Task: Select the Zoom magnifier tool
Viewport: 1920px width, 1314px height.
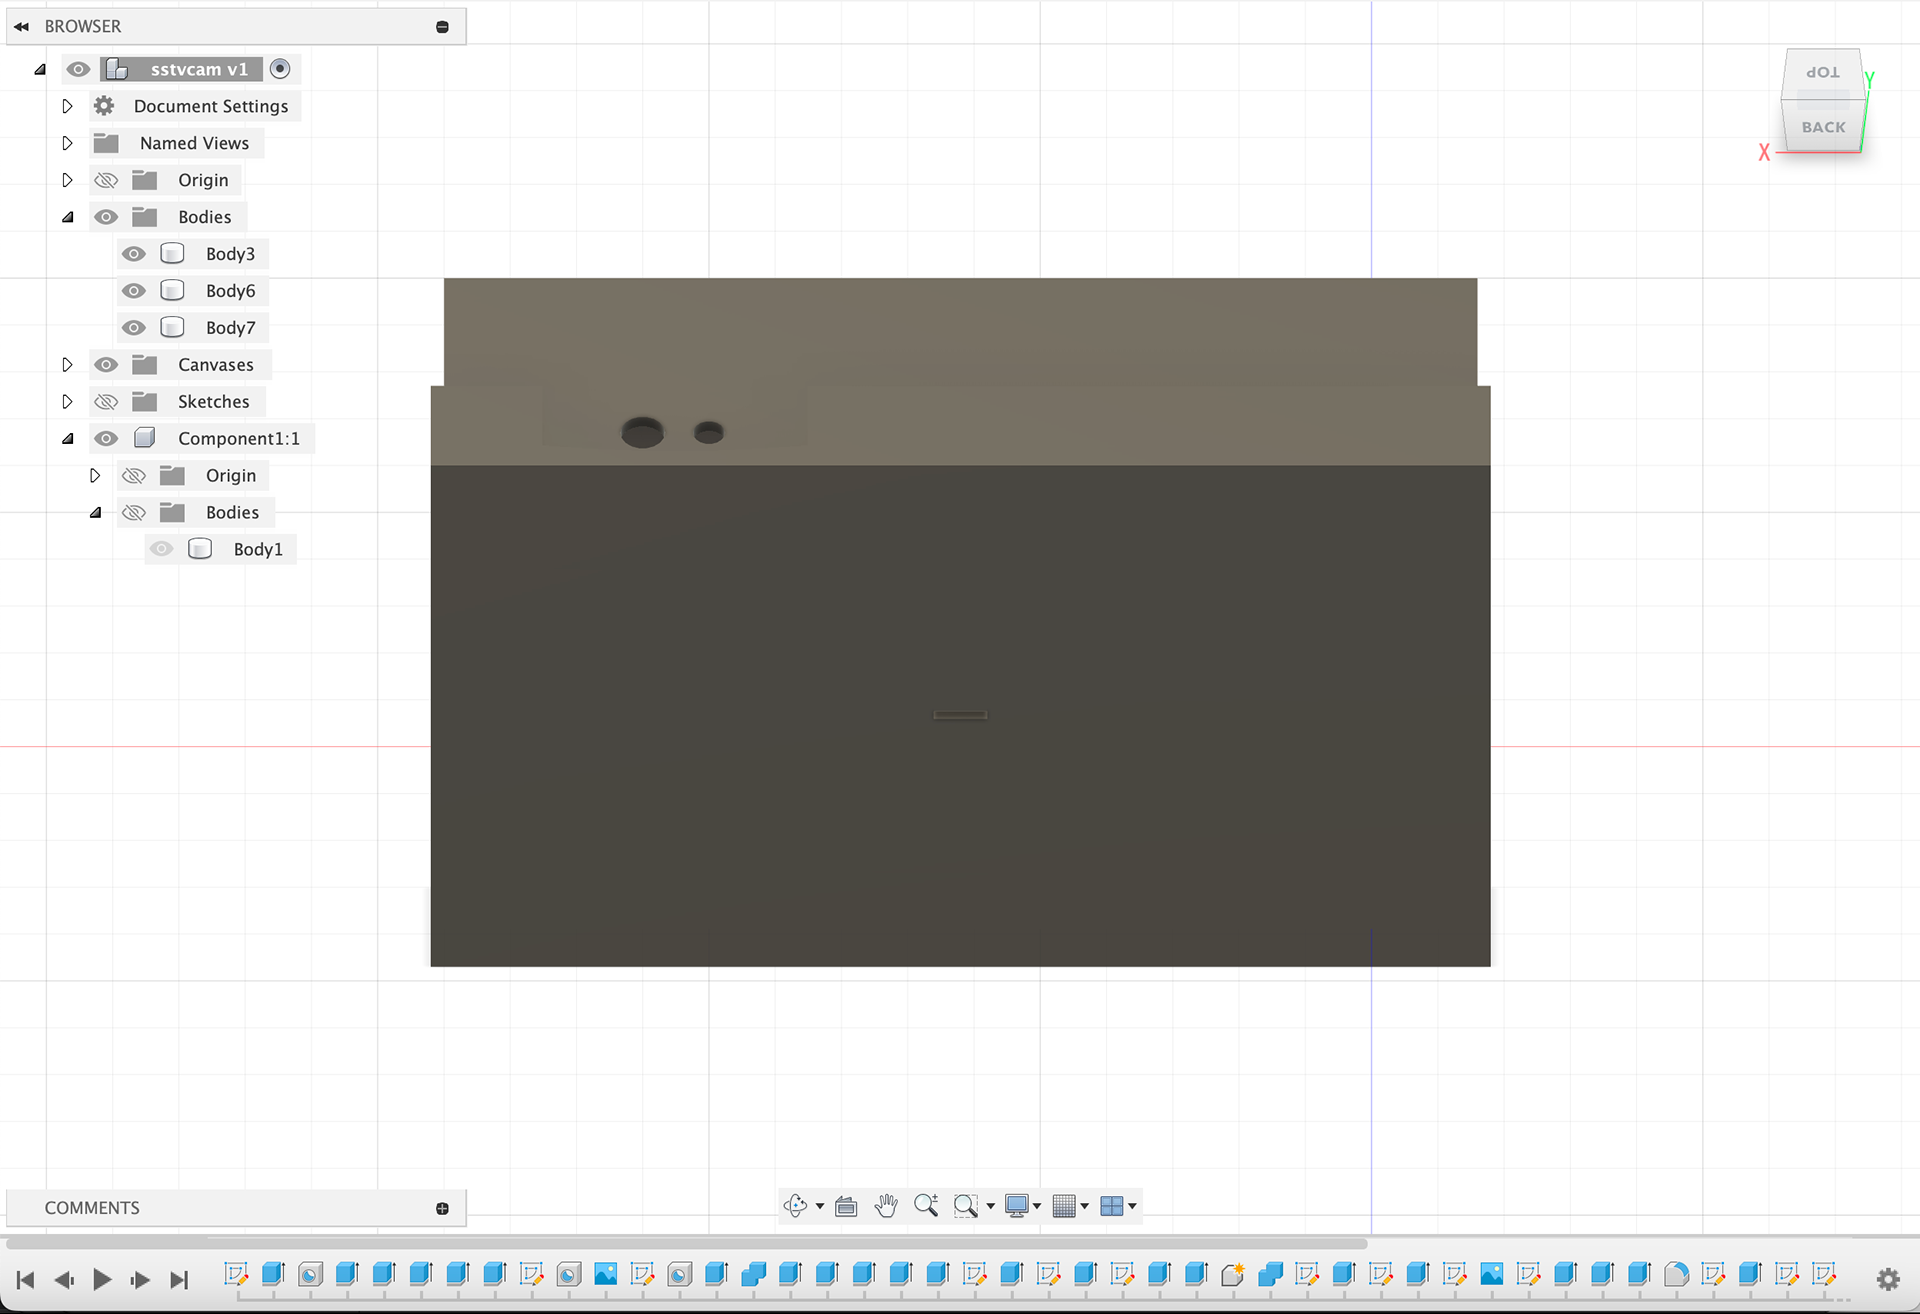Action: tap(925, 1206)
